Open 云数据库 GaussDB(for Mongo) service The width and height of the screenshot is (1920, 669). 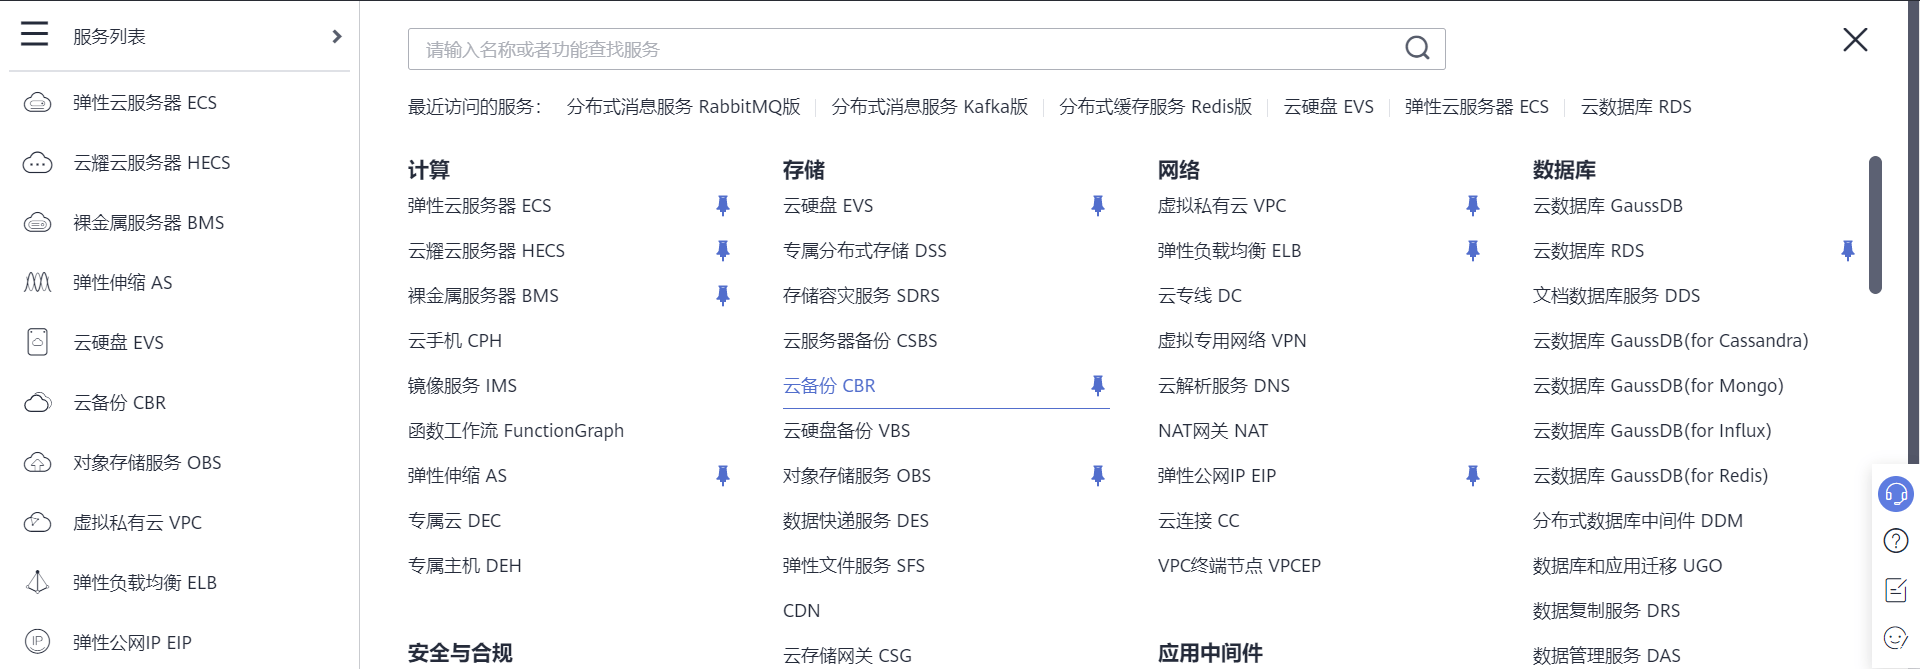pyautogui.click(x=1658, y=386)
